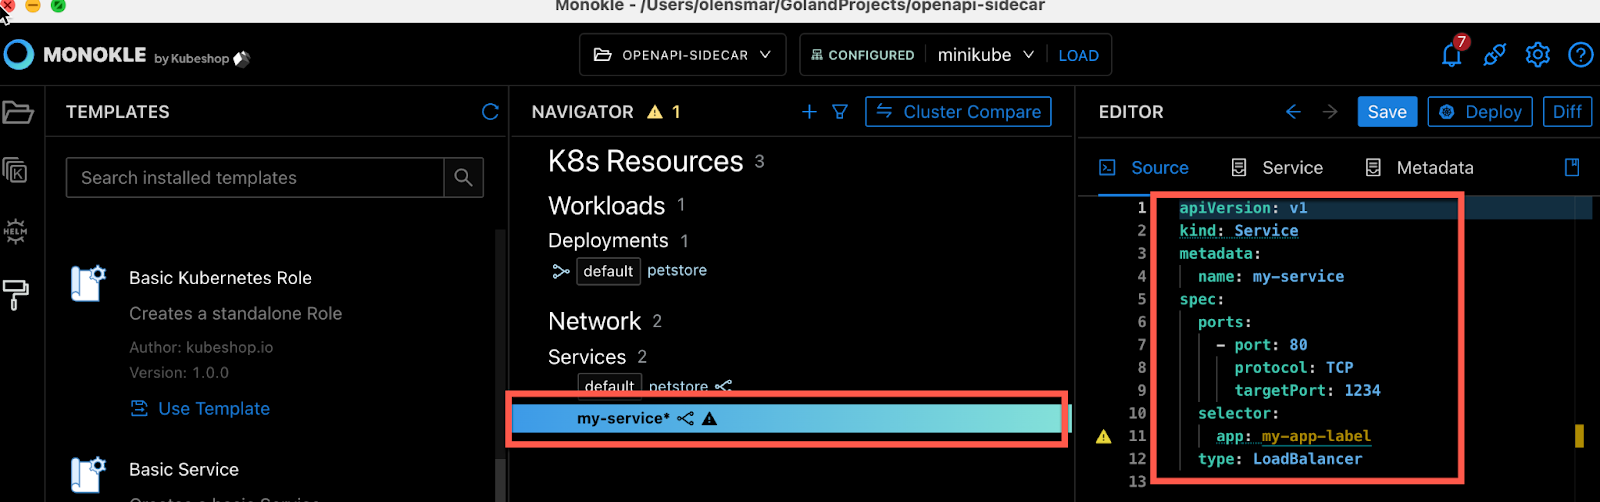The width and height of the screenshot is (1600, 502).
Task: Focus the Search installed templates field
Action: 255,177
